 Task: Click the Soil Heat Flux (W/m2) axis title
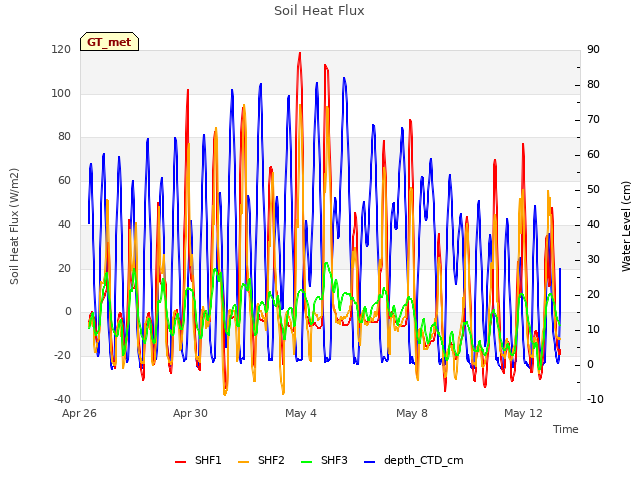(14, 226)
